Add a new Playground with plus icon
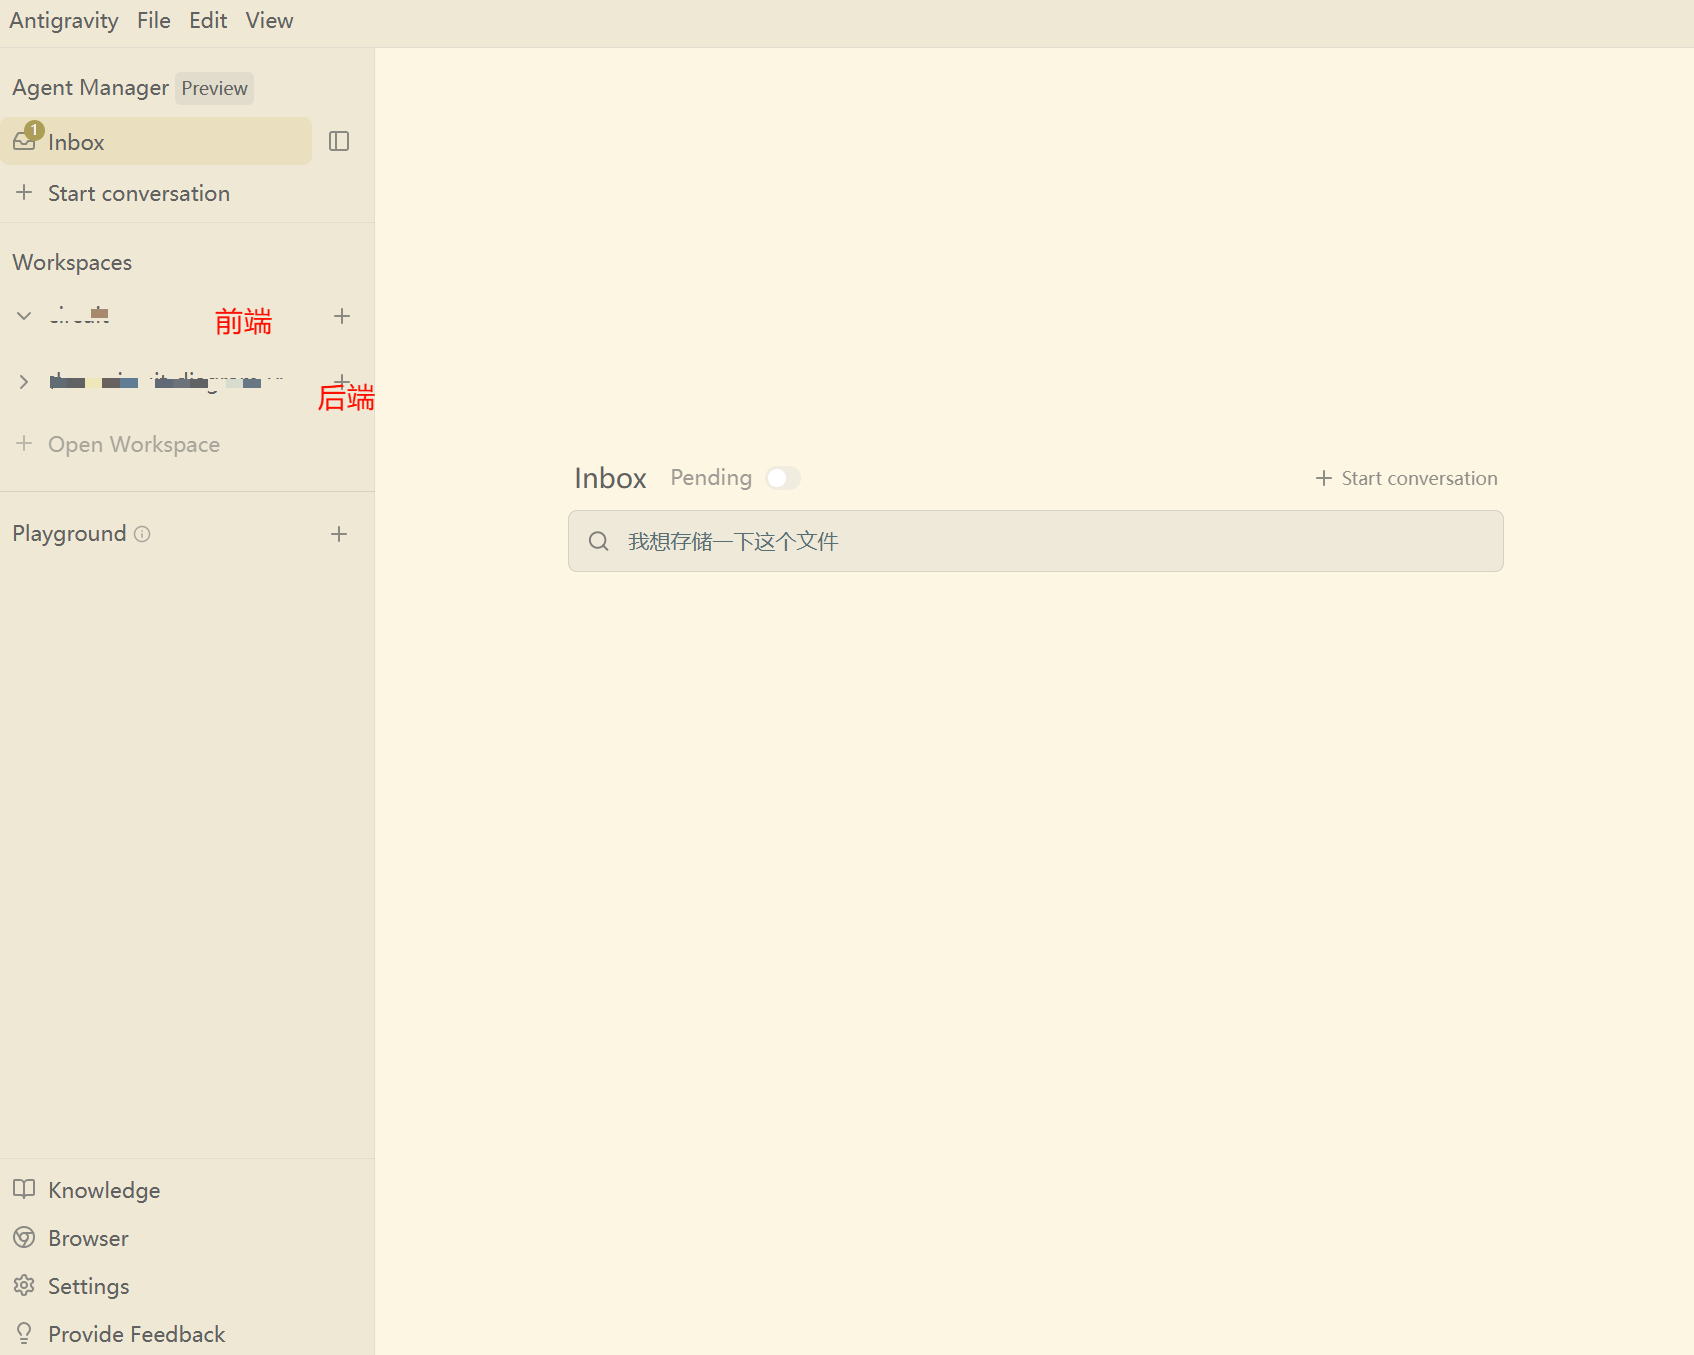 tap(339, 534)
